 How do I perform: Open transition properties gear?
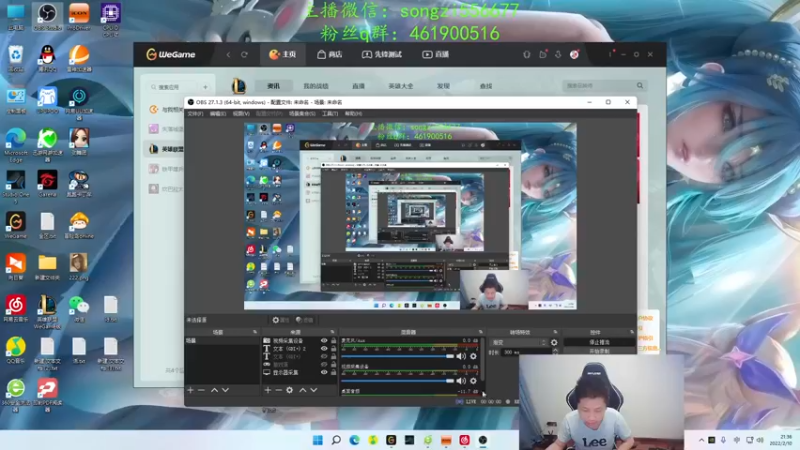click(x=554, y=343)
